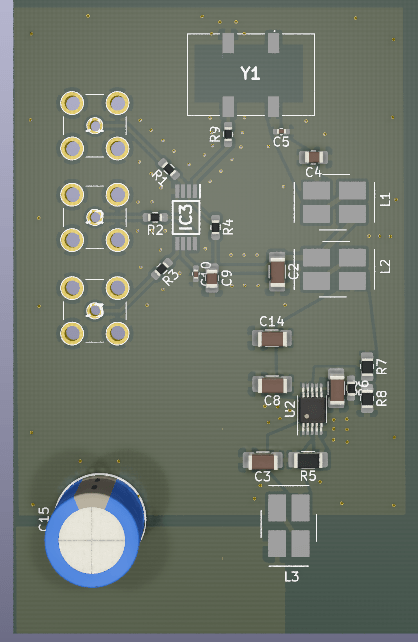Click the C8 capacitor

point(272,384)
